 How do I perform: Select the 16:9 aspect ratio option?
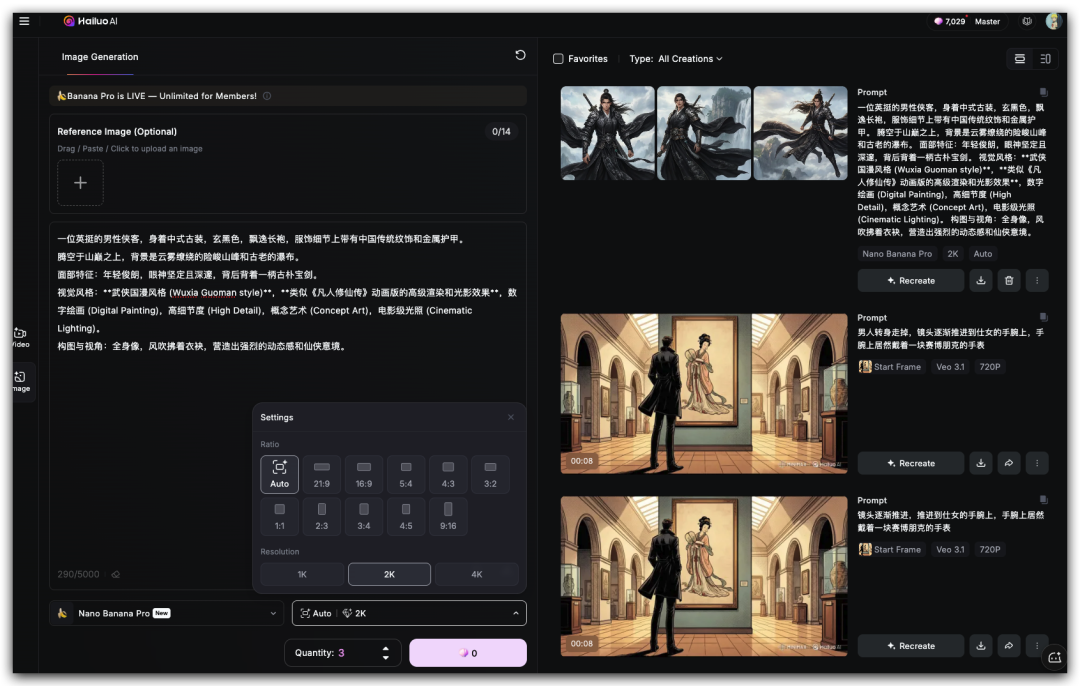pos(363,474)
